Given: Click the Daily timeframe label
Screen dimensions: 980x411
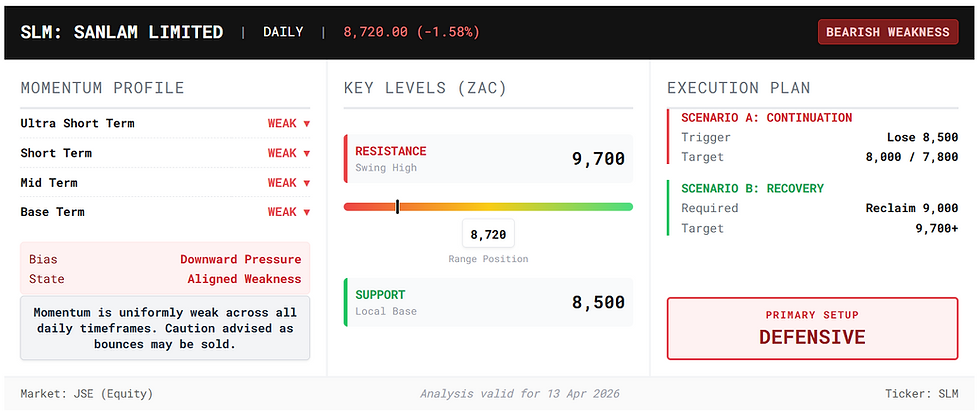Looking at the screenshot, I should [283, 32].
